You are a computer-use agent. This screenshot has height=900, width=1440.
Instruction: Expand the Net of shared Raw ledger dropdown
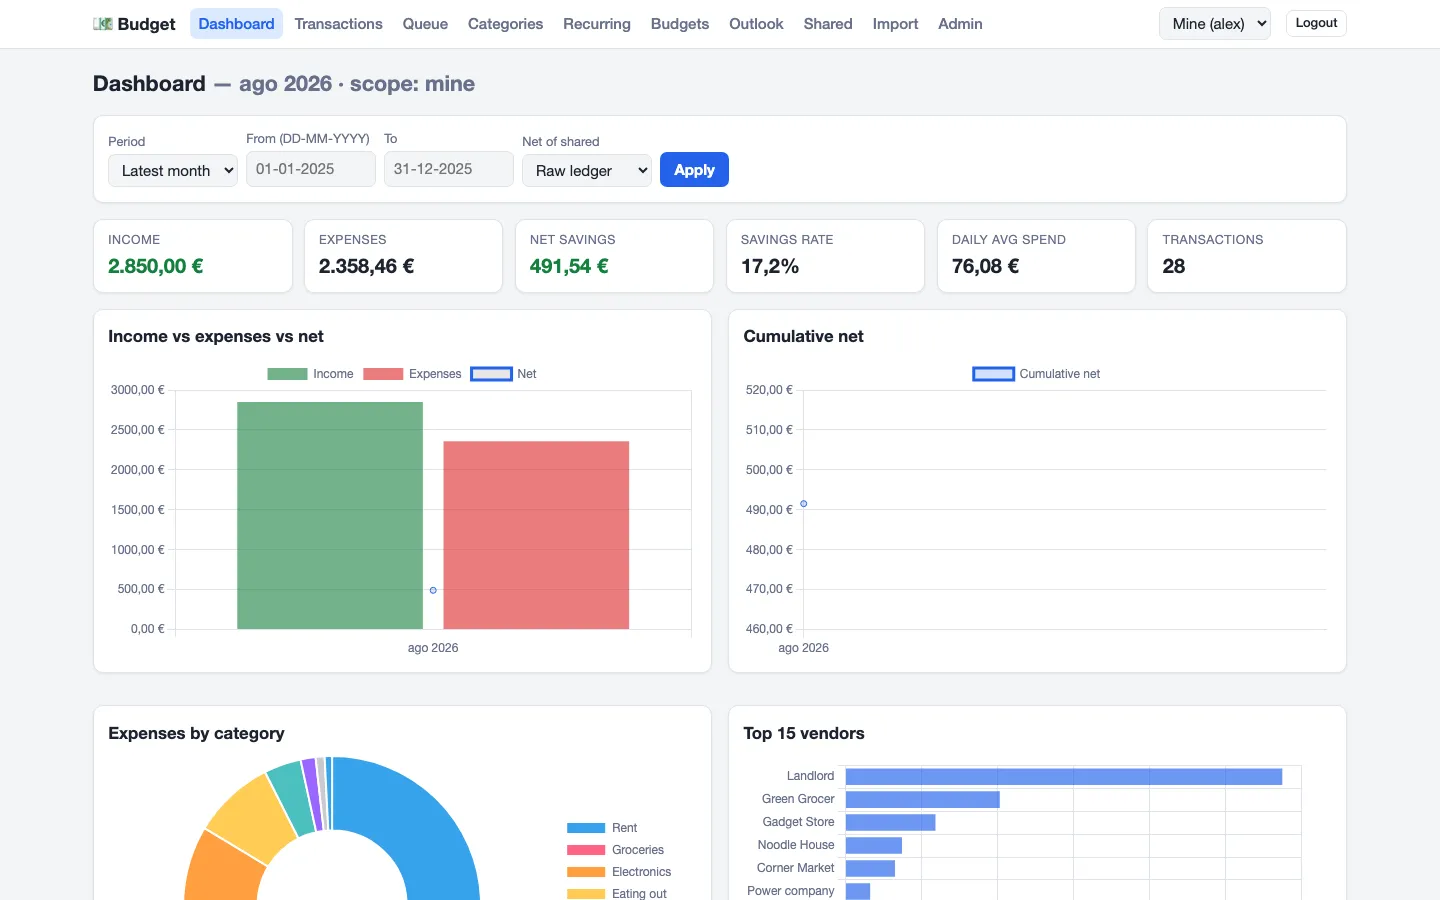587,171
